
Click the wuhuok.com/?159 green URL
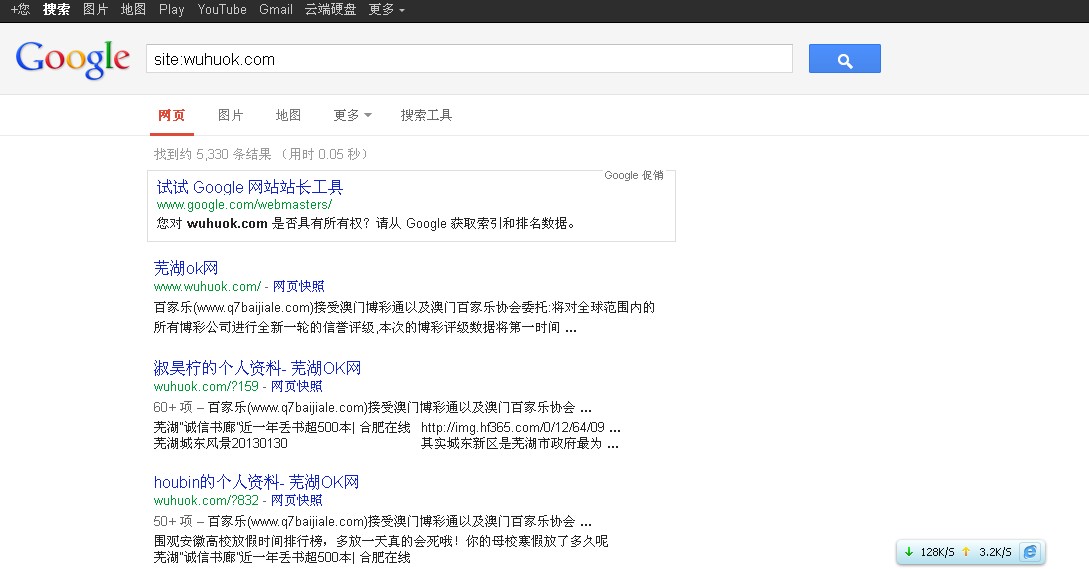(x=206, y=386)
